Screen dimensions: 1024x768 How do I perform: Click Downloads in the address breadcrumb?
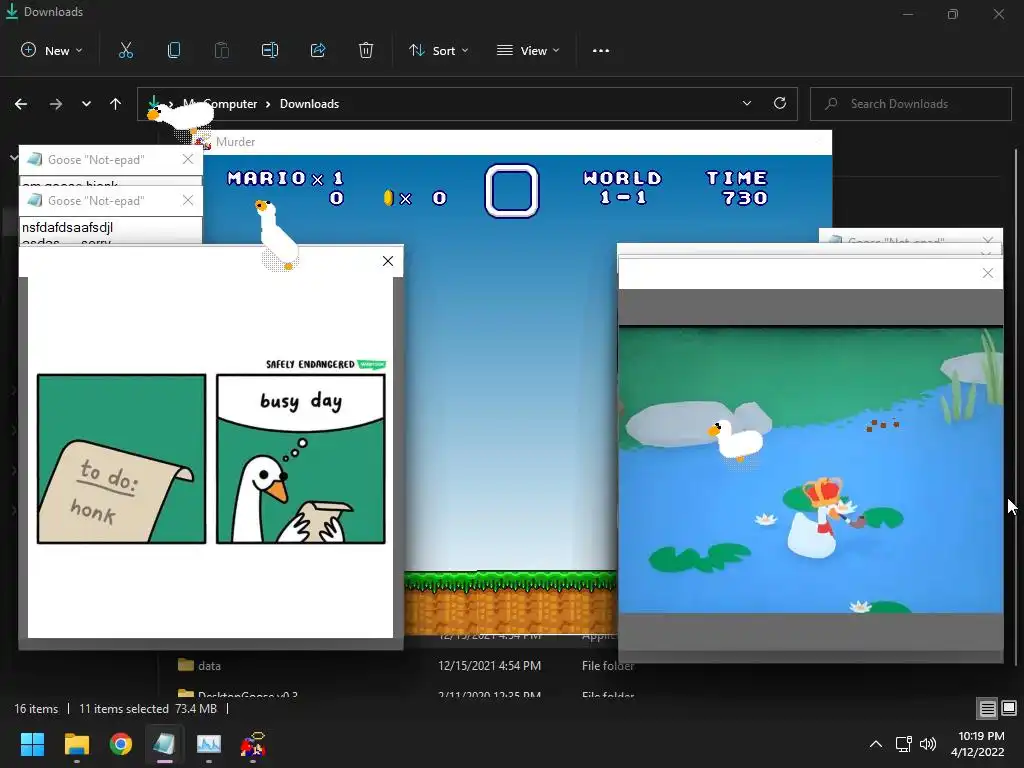[310, 104]
